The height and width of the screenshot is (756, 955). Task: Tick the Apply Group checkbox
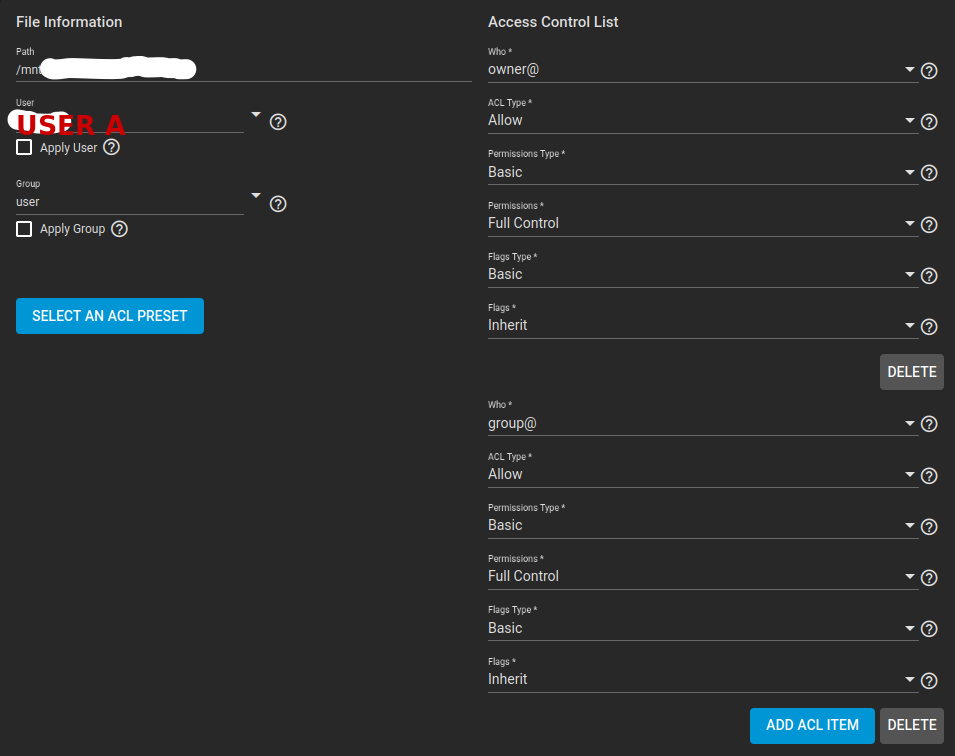click(x=24, y=229)
